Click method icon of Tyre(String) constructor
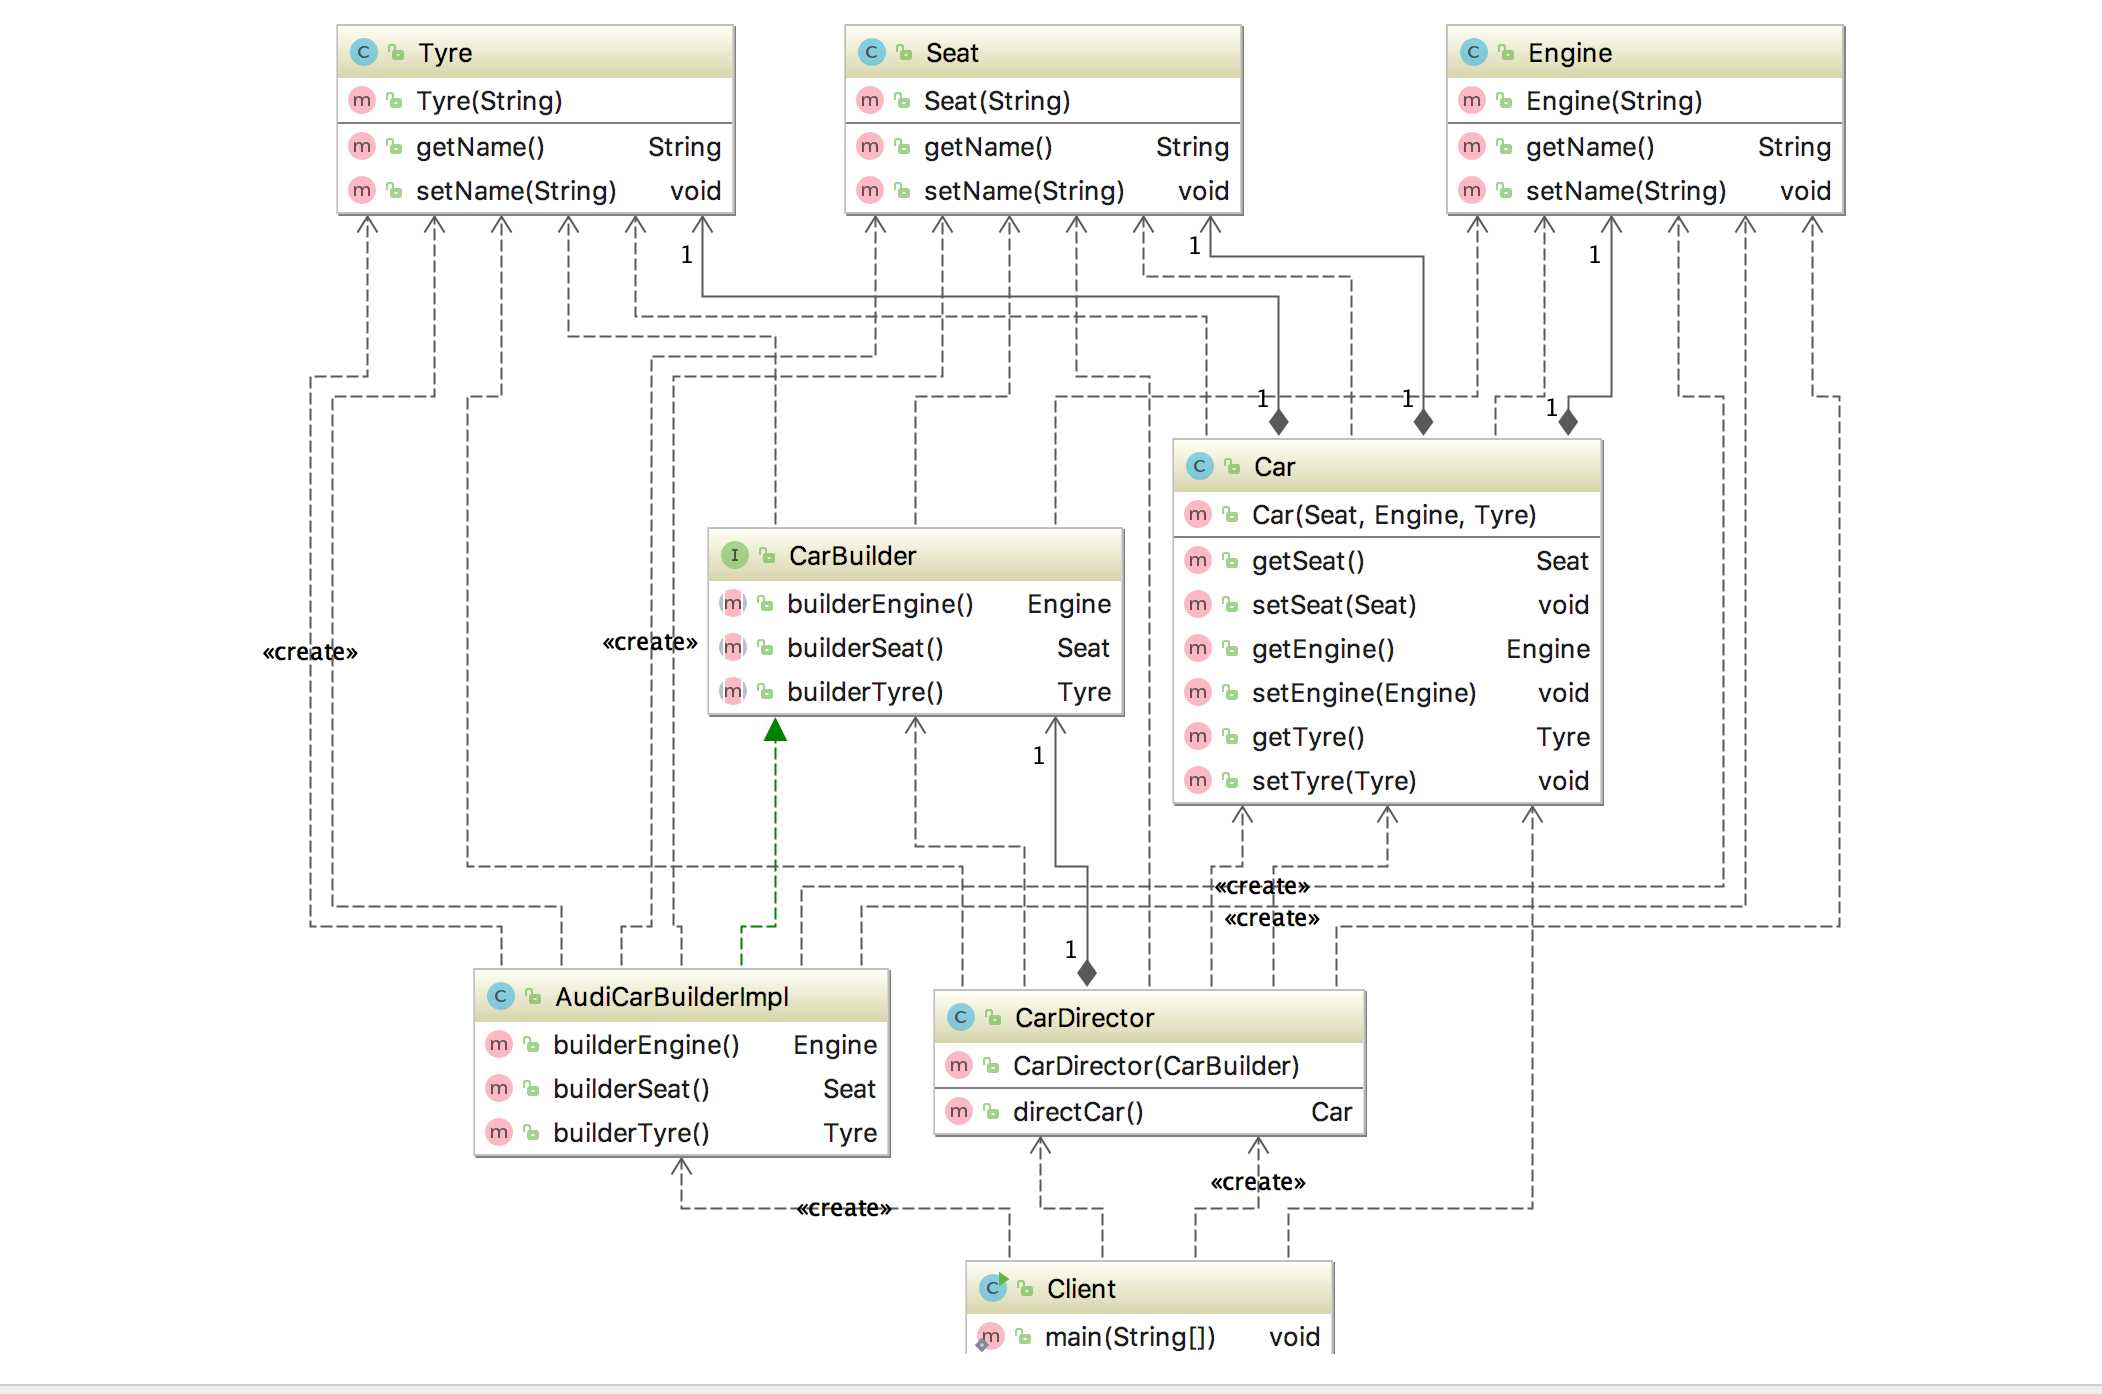Image resolution: width=2102 pixels, height=1394 pixels. click(362, 100)
